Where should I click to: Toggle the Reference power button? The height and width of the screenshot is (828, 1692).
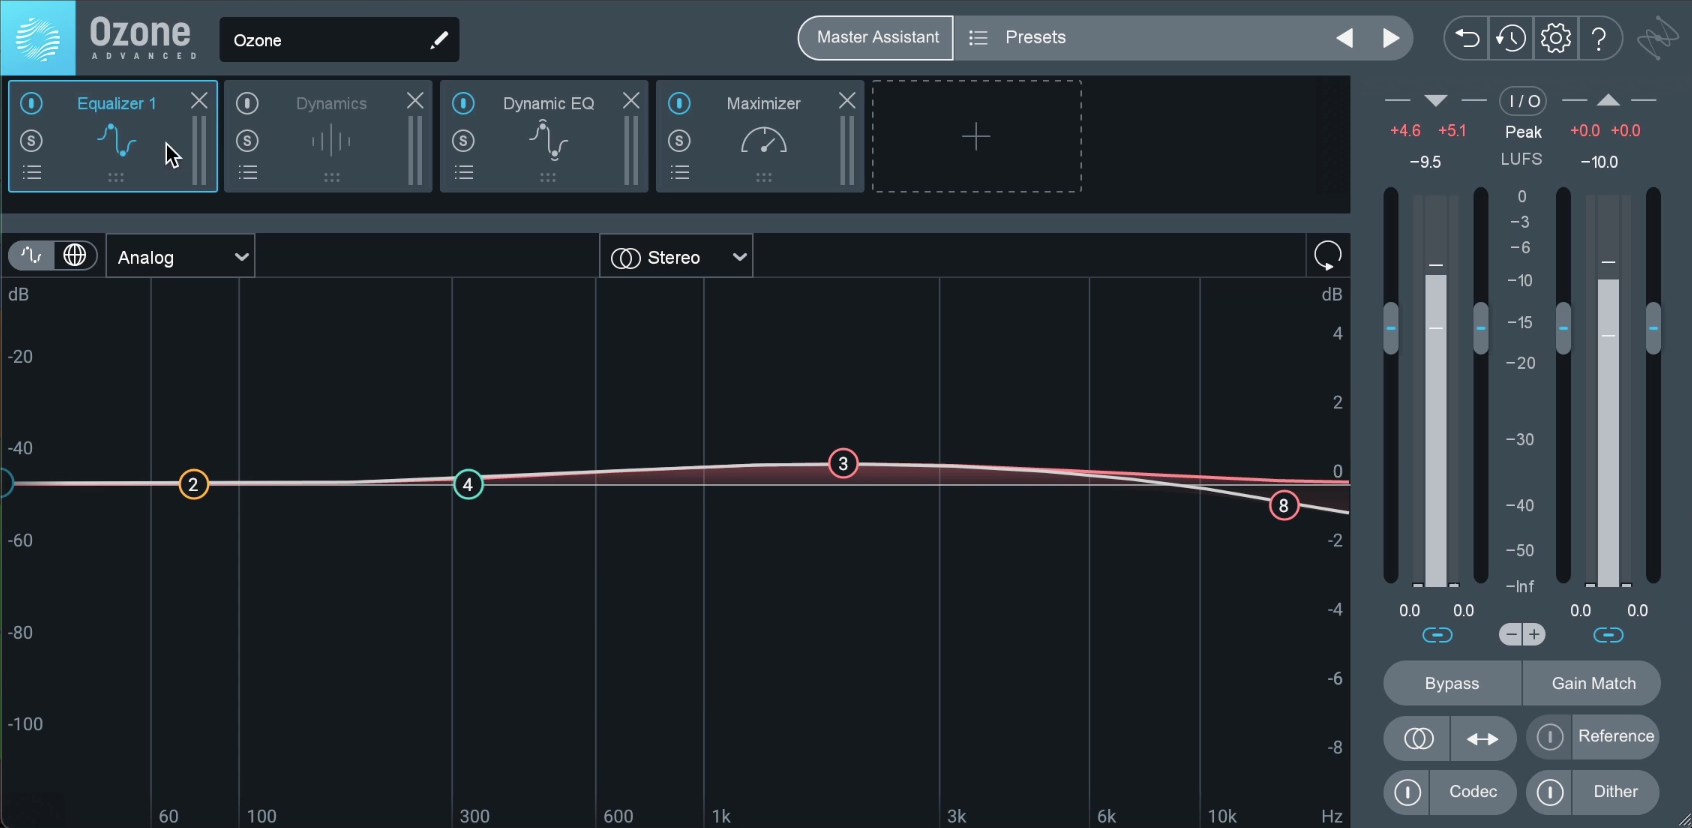click(1550, 737)
